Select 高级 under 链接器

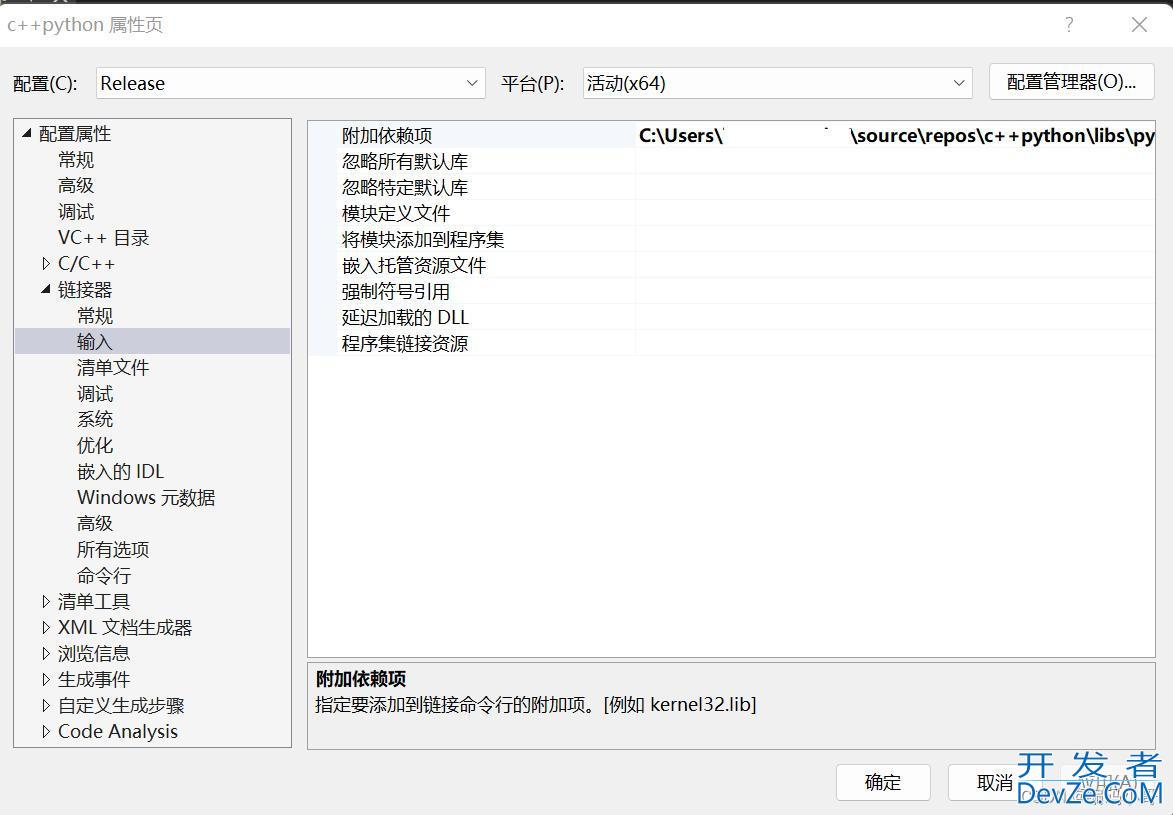95,523
